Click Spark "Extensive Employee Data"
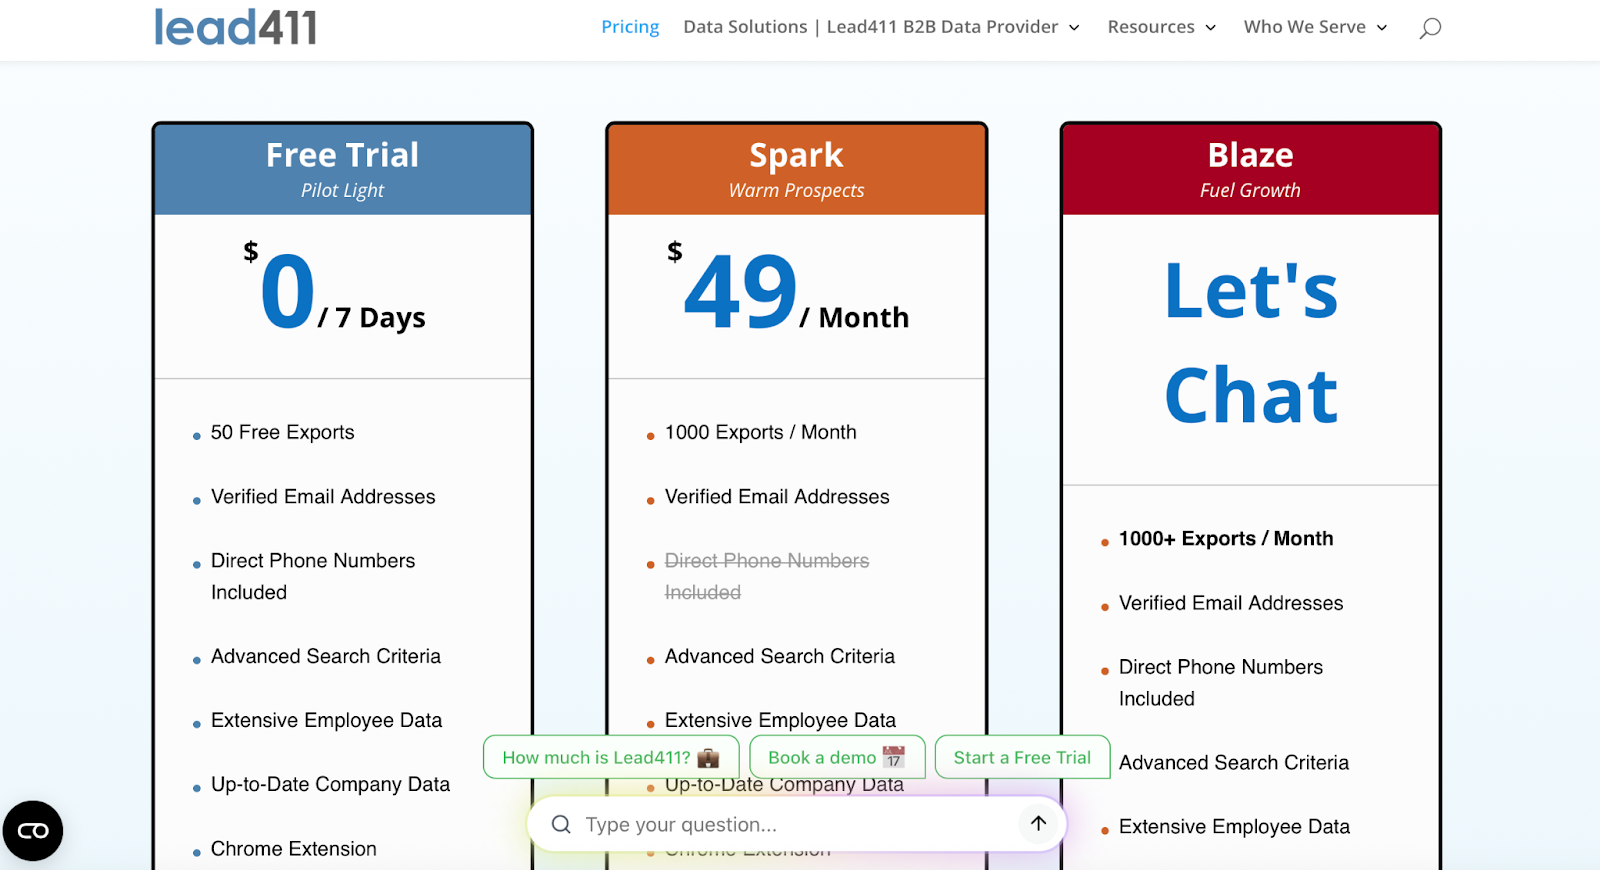This screenshot has width=1600, height=870. coord(780,720)
